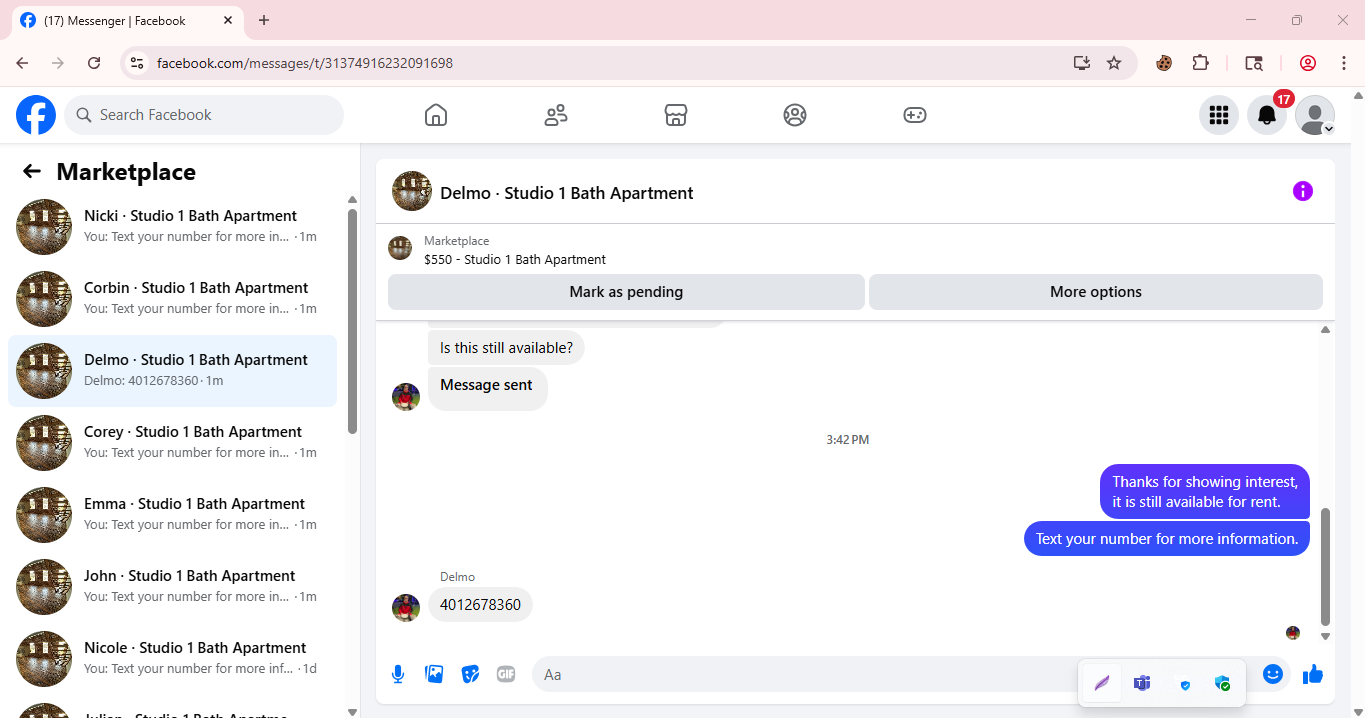Screen dimensions: 1365x718
Task: Open Corey Studio 1 Bath Apartment chat
Action: [x=172, y=443]
